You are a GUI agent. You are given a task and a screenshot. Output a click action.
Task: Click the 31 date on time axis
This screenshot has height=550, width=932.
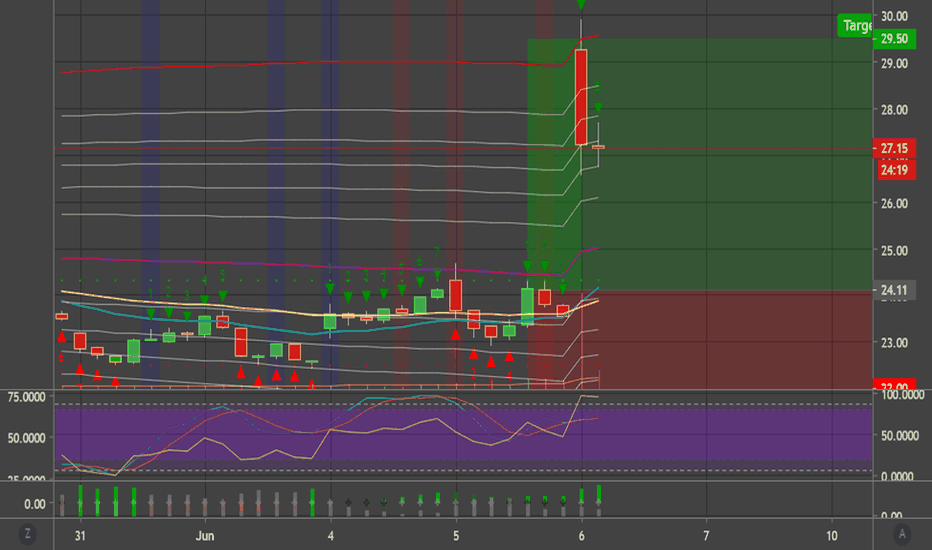pos(80,536)
